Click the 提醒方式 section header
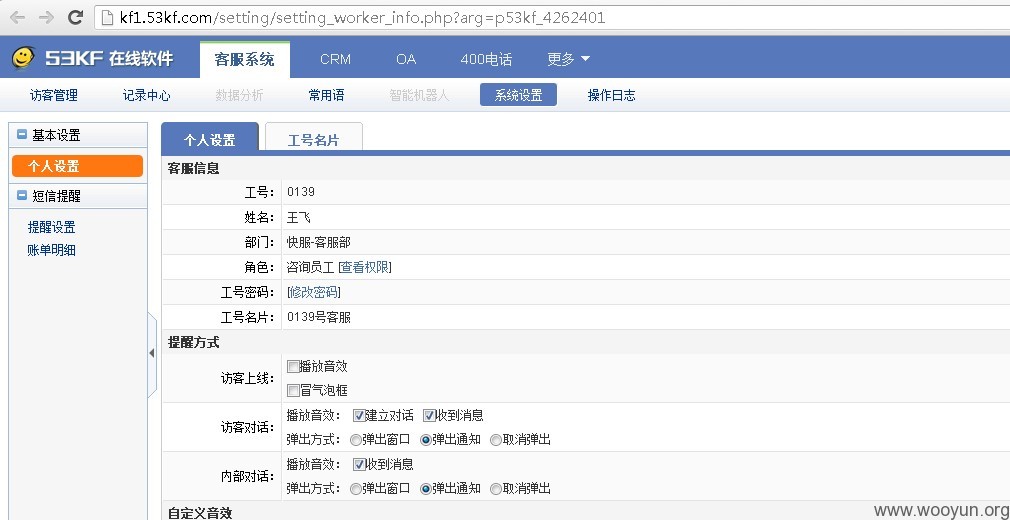Screen dimensions: 1010x520 click(193, 343)
